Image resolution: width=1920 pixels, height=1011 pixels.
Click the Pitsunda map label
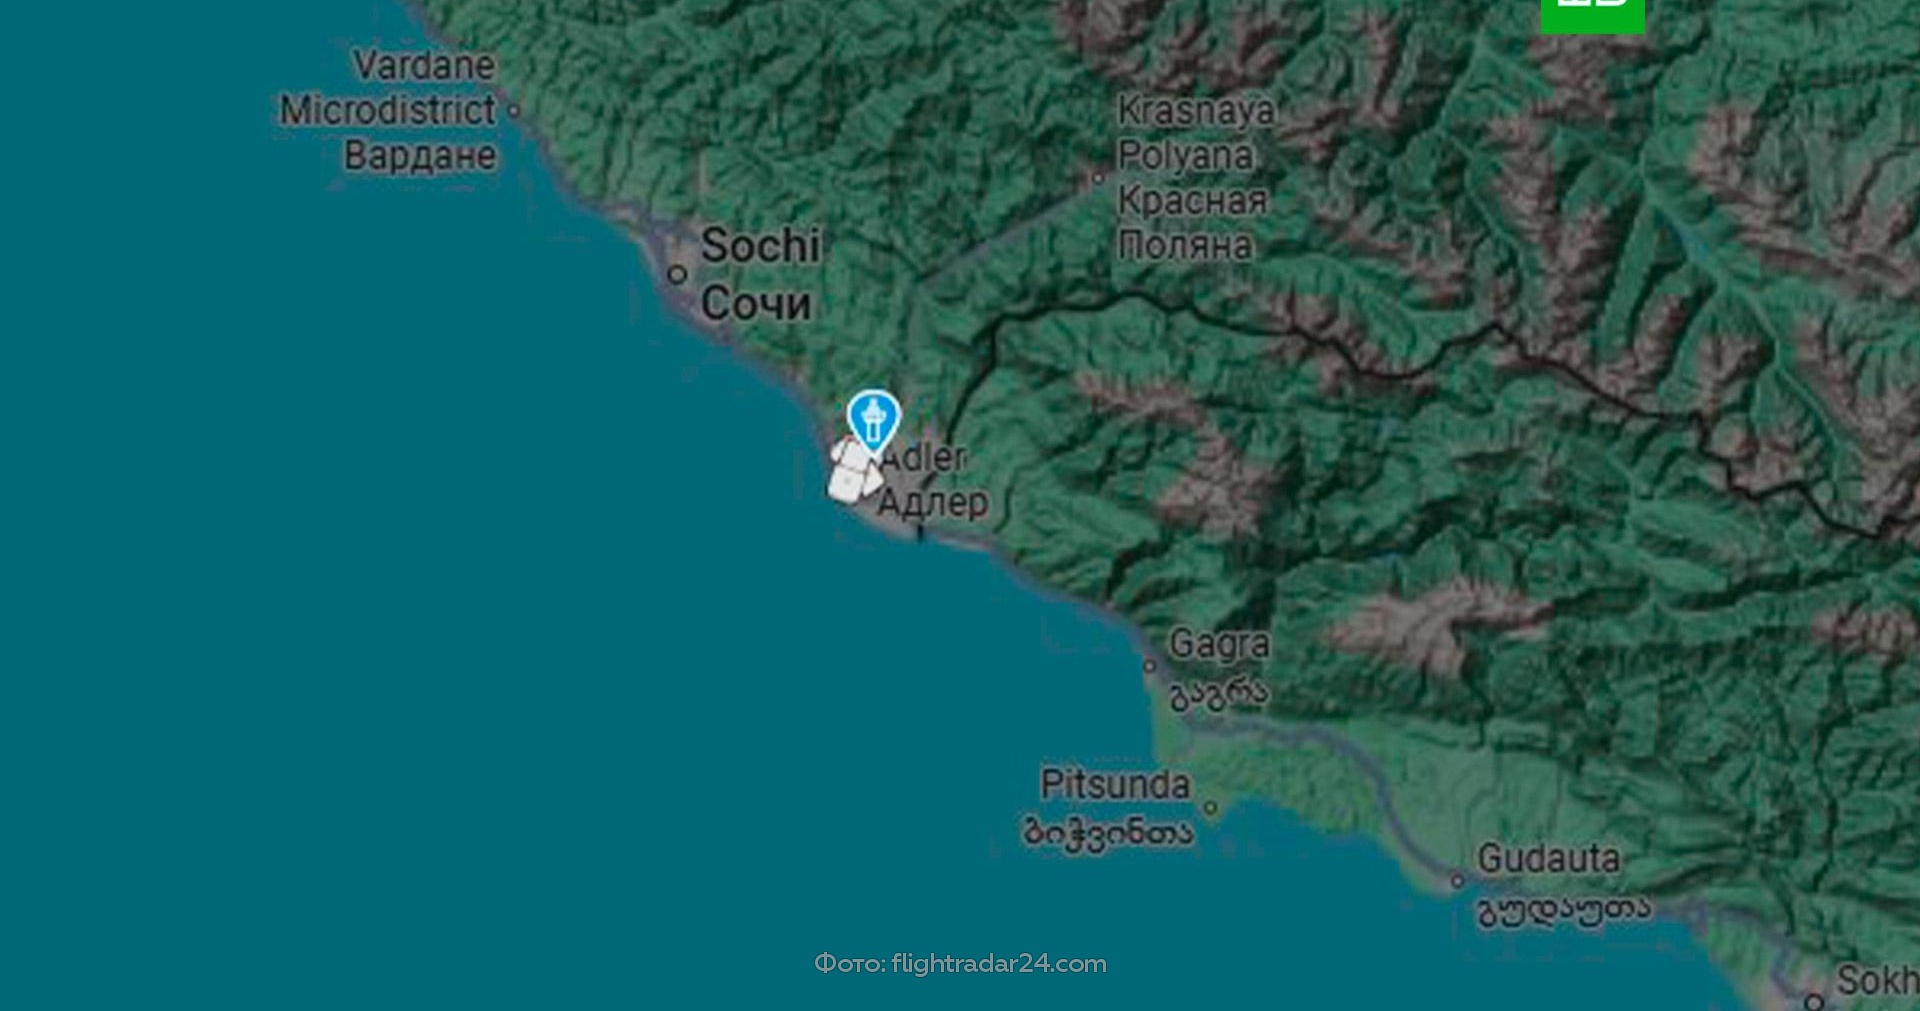click(1115, 784)
